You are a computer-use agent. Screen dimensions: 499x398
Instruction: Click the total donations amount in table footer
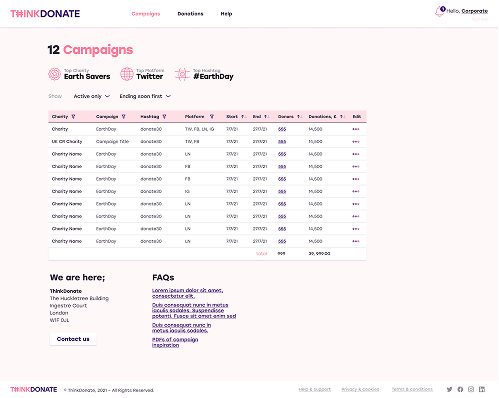point(319,254)
